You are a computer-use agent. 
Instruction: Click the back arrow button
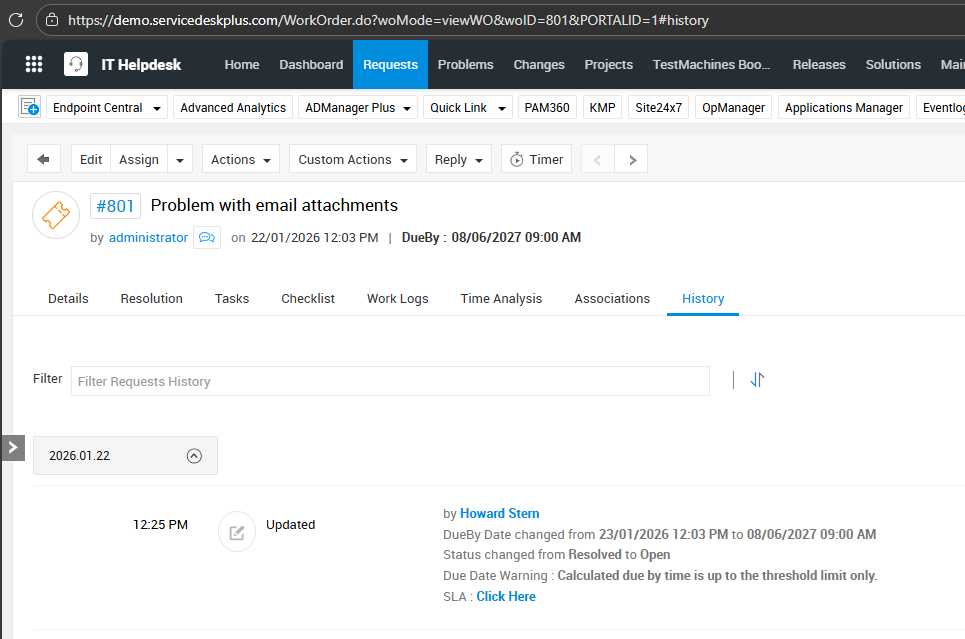click(44, 160)
